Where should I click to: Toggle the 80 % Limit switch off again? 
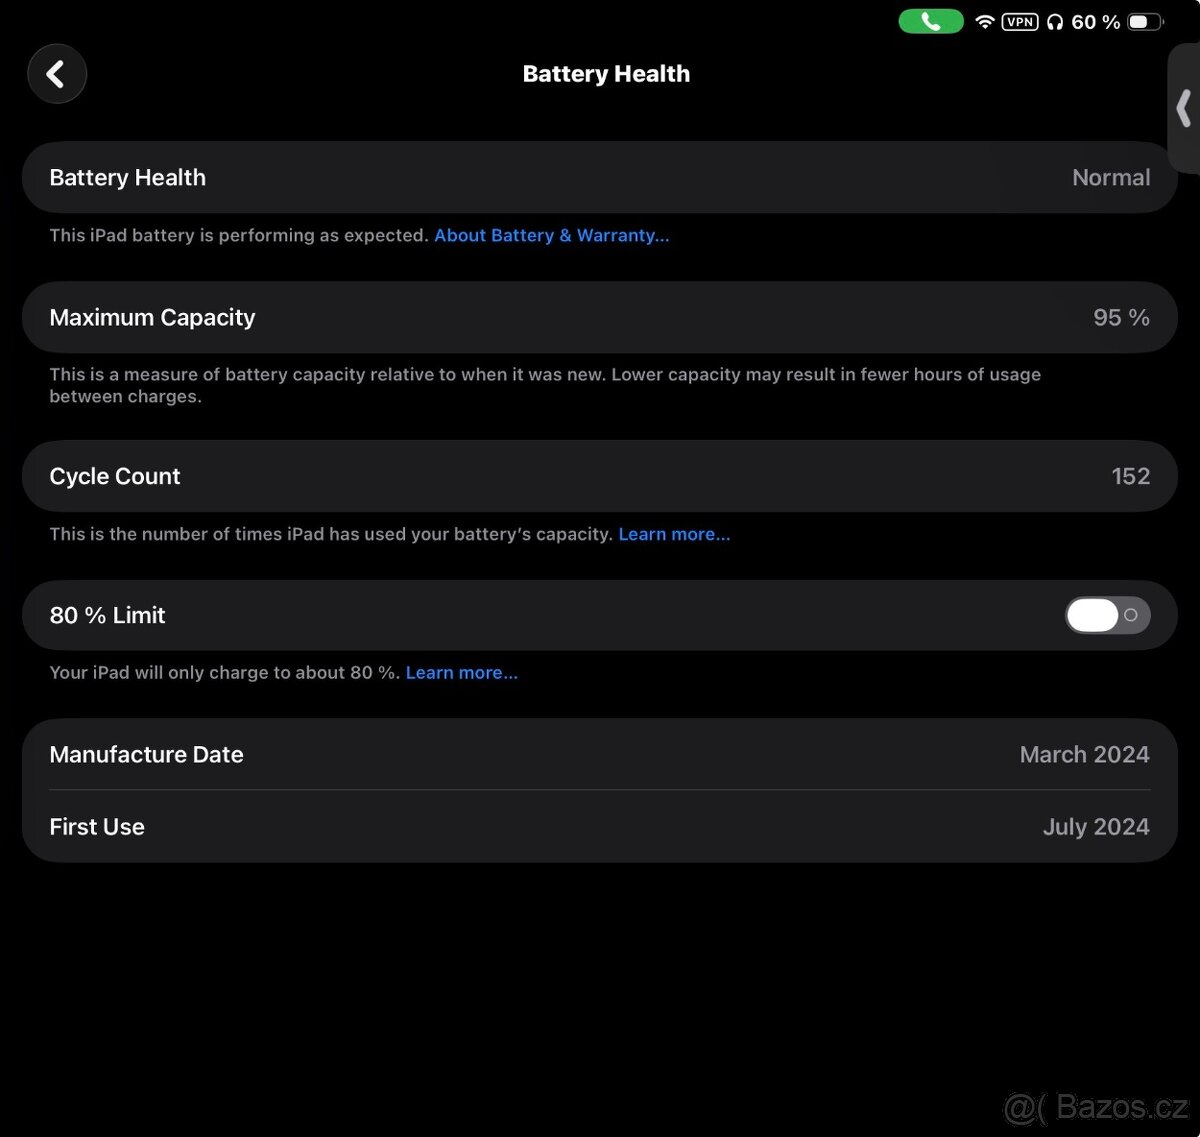(1107, 615)
